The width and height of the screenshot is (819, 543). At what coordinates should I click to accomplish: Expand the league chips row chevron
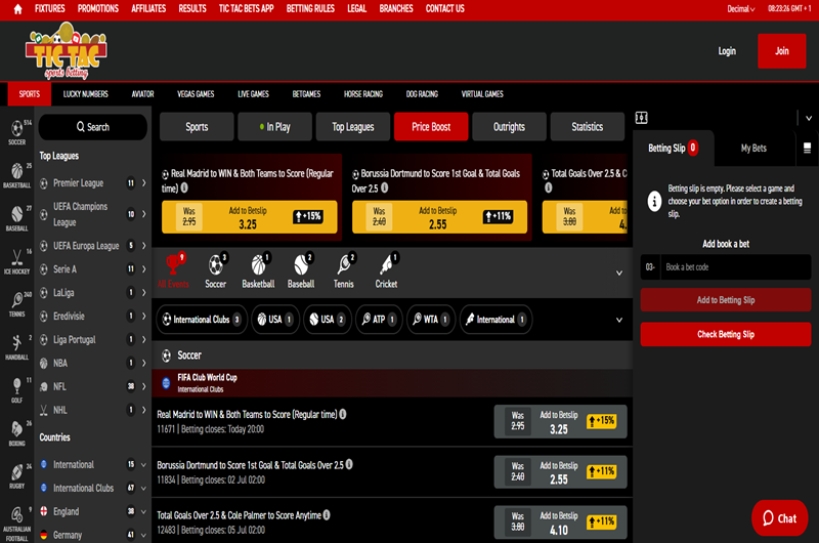coord(619,320)
